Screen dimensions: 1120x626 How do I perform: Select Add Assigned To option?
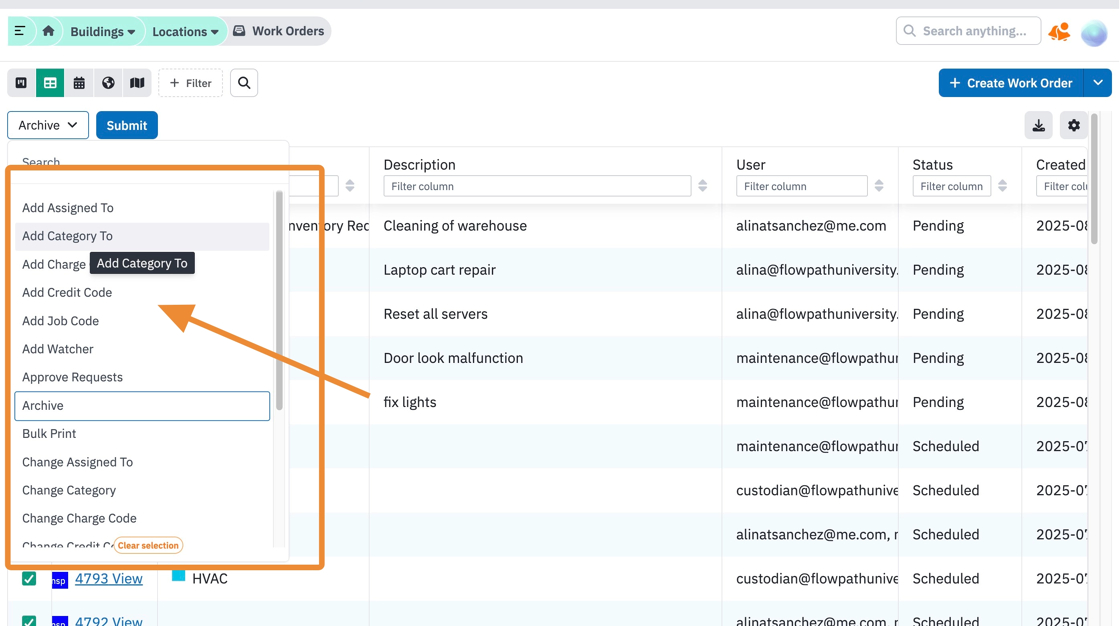[x=142, y=208]
